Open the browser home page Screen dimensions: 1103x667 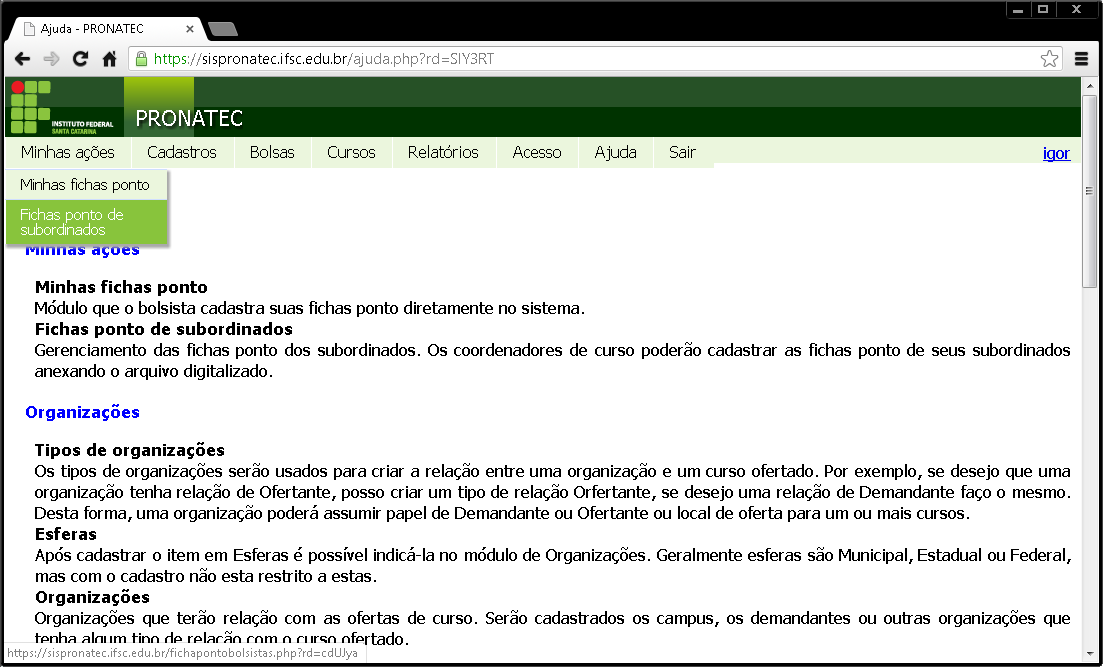pyautogui.click(x=110, y=59)
